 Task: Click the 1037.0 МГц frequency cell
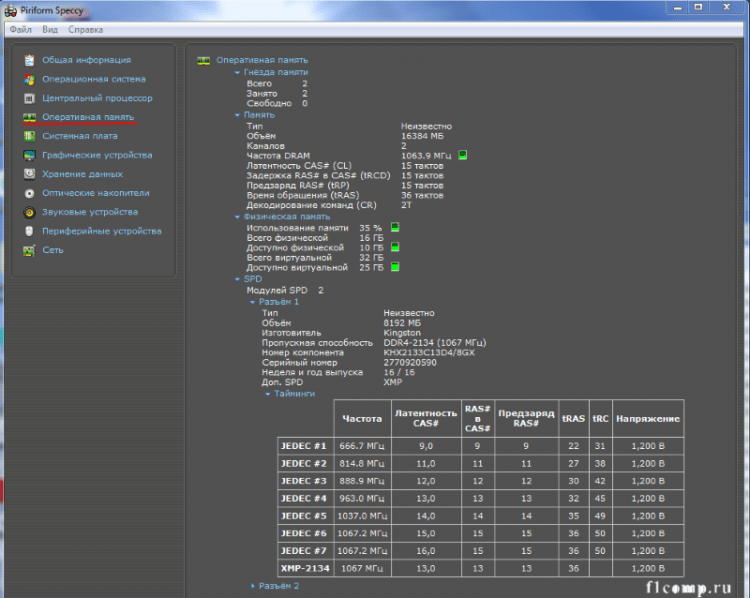point(363,516)
